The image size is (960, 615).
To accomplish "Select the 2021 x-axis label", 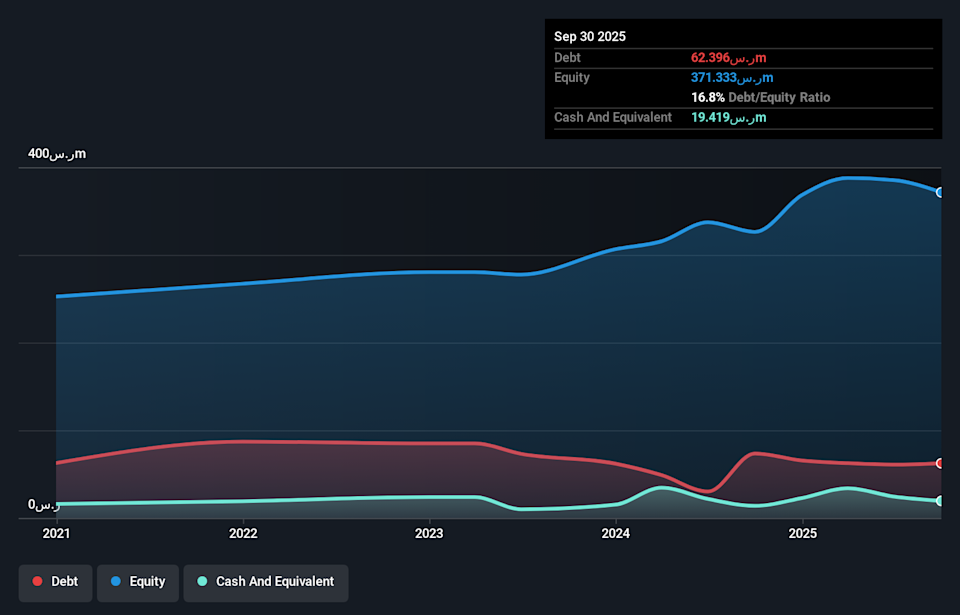I will pos(57,534).
